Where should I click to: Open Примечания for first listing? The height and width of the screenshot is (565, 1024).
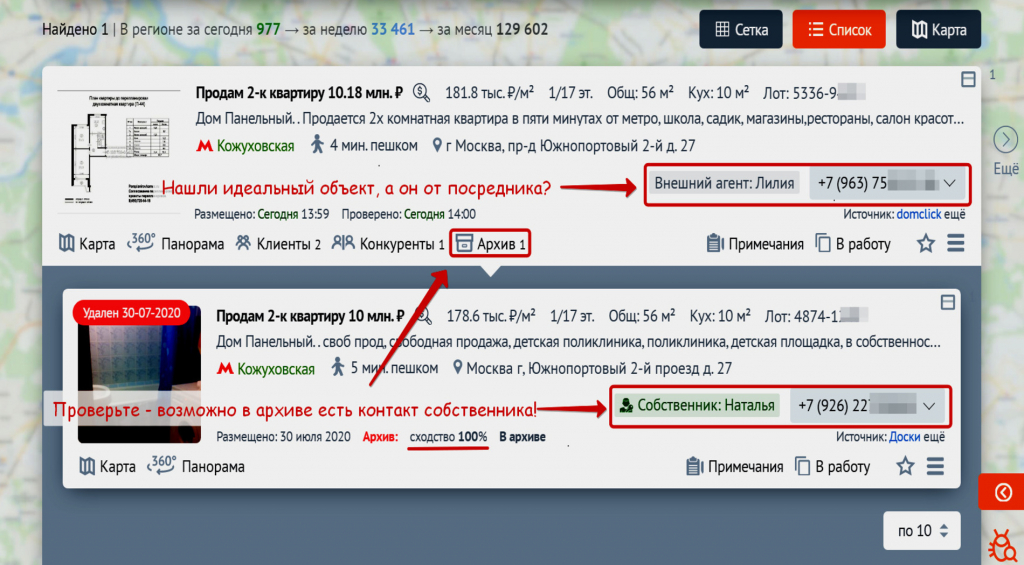(755, 244)
